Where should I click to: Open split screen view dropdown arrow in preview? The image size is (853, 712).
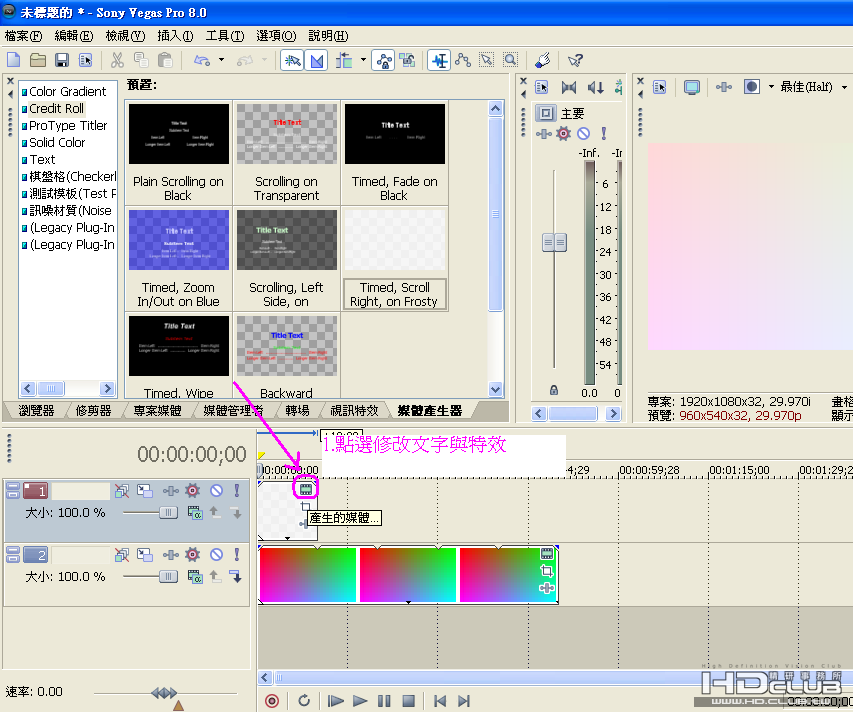[x=771, y=87]
